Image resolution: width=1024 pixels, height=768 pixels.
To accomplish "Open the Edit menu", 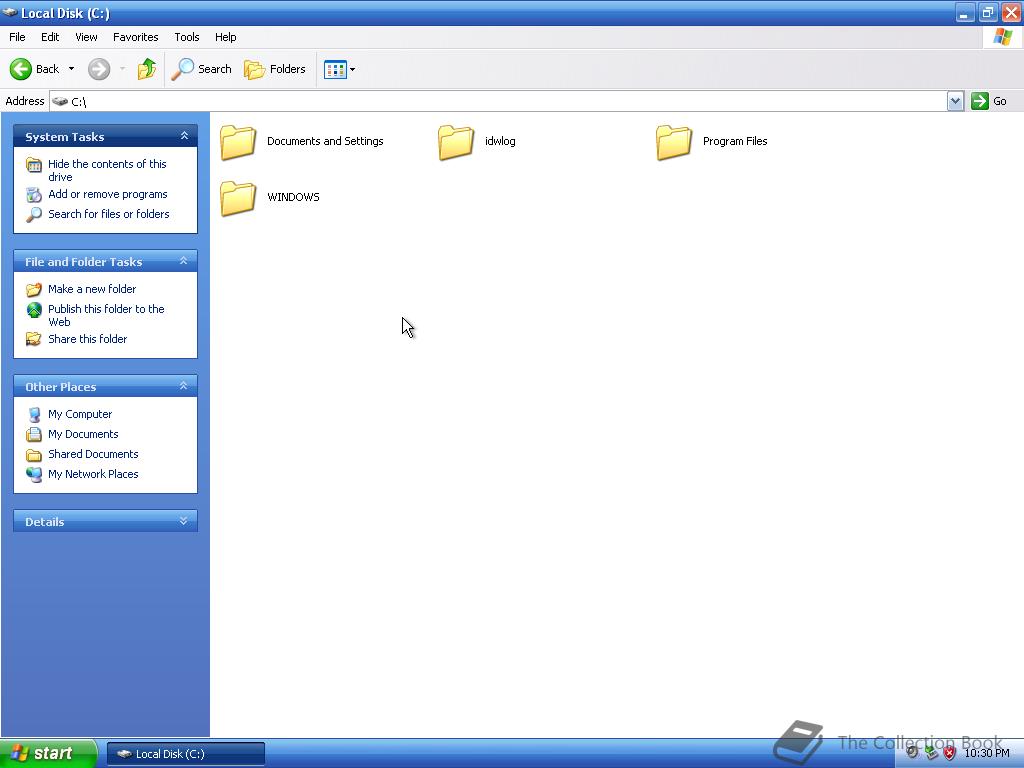I will click(50, 37).
